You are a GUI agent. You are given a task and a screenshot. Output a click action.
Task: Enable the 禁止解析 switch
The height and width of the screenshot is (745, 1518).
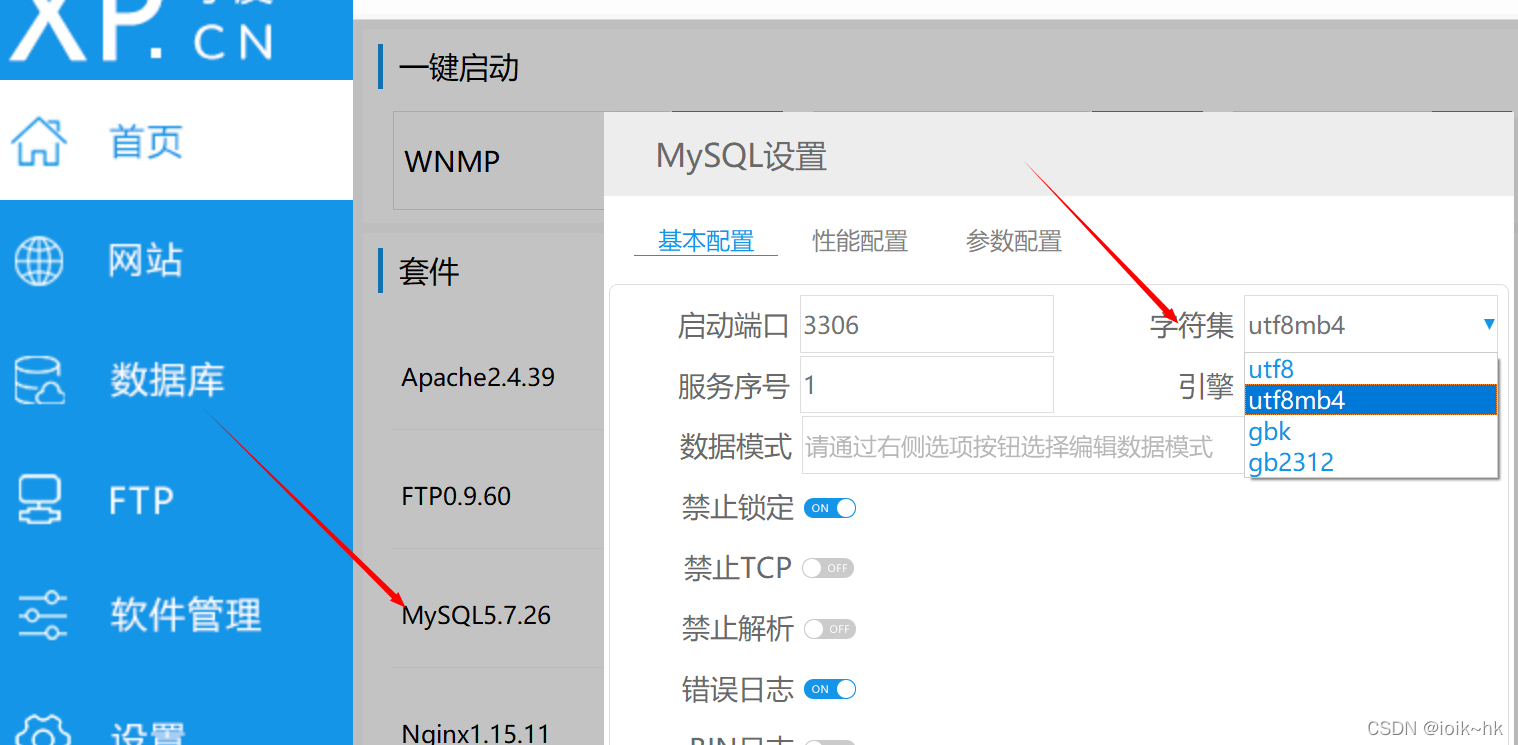tap(830, 629)
